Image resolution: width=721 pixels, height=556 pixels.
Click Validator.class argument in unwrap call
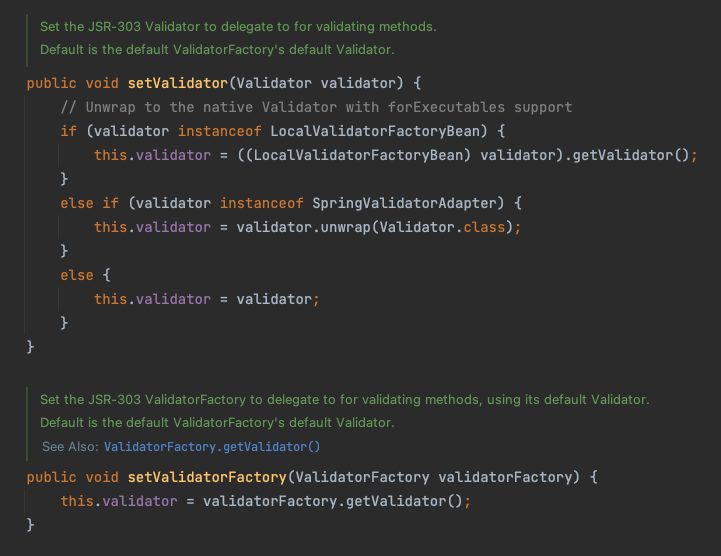pos(442,227)
